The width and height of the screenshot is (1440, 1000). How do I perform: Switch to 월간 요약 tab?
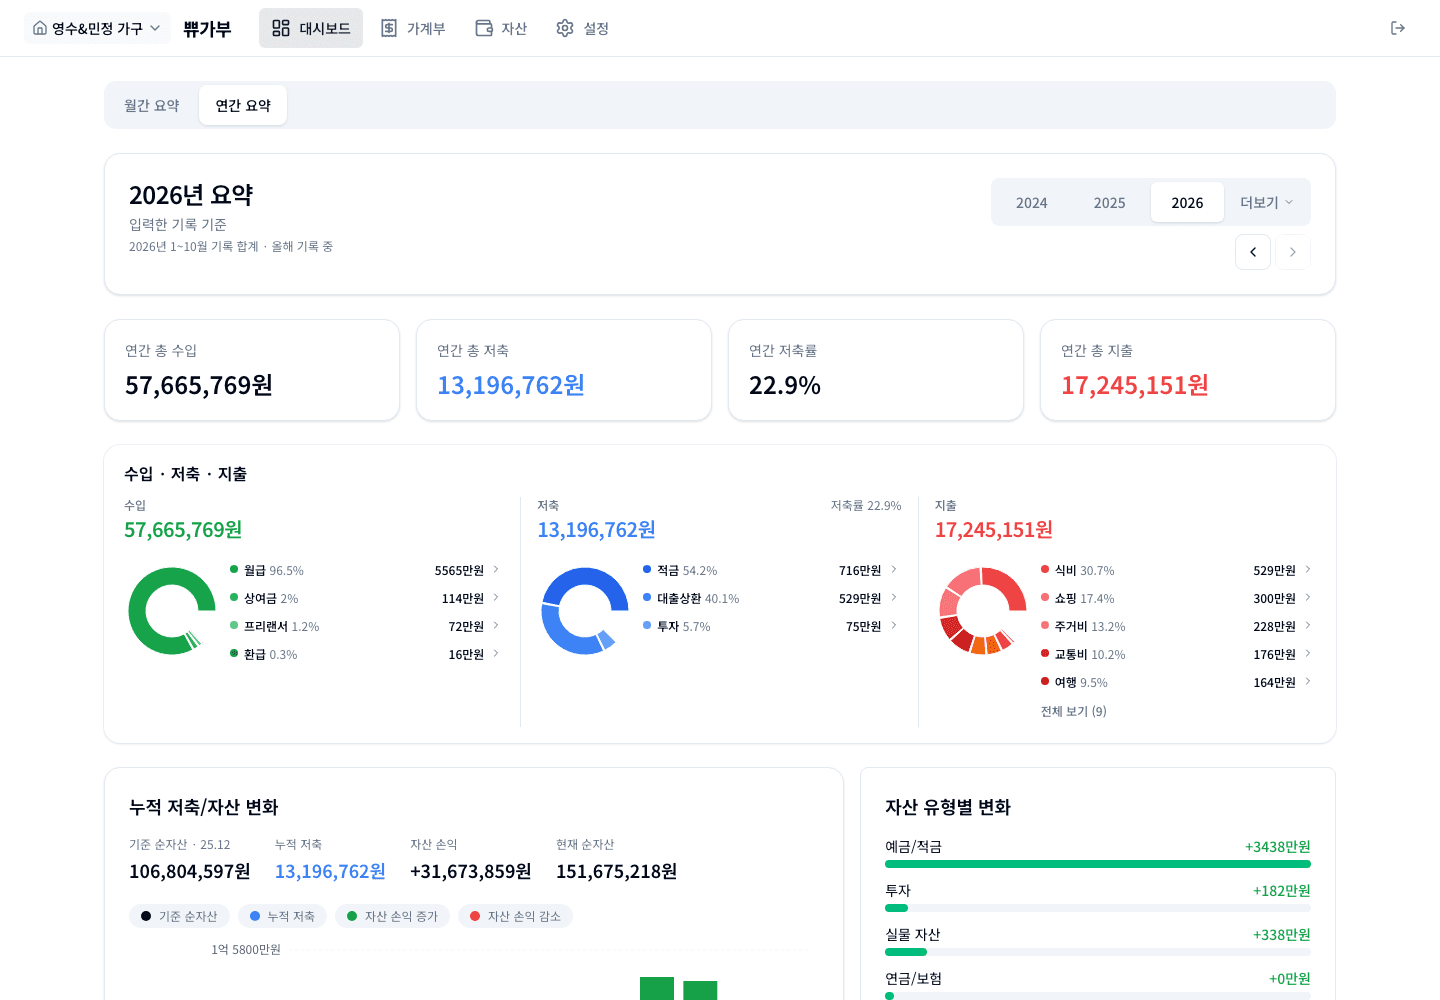click(x=152, y=105)
